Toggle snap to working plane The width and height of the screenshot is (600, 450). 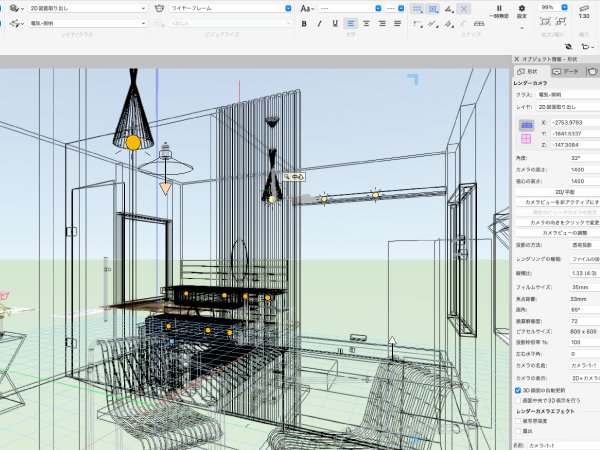(x=479, y=24)
